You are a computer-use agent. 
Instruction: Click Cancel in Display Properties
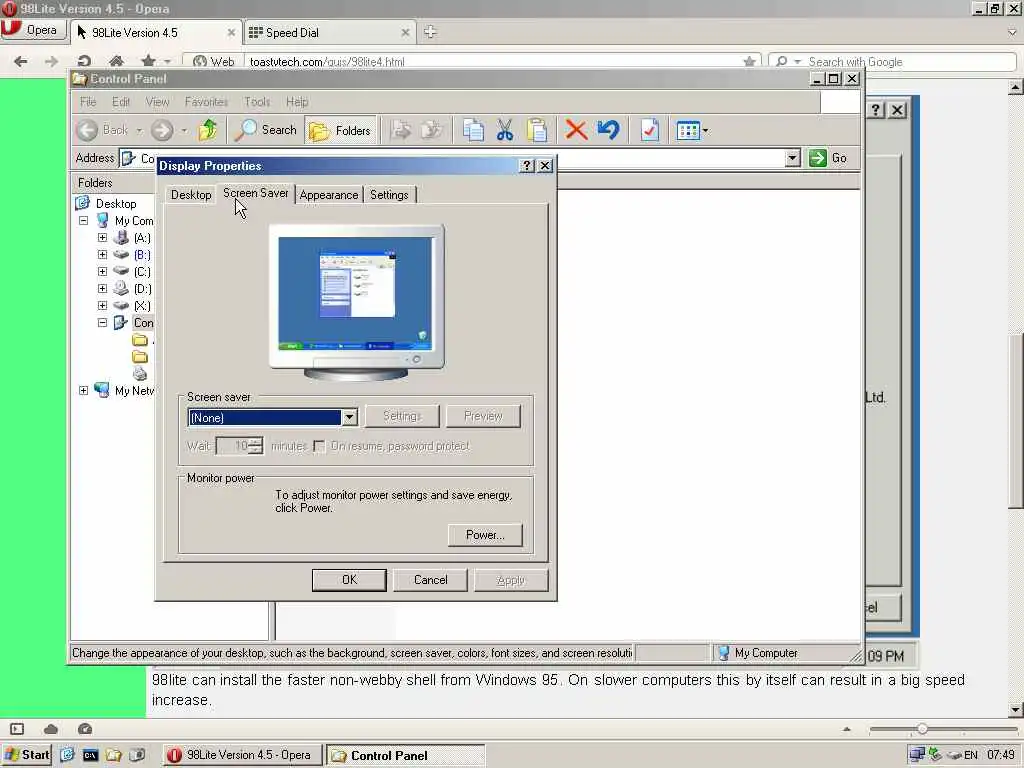(430, 580)
